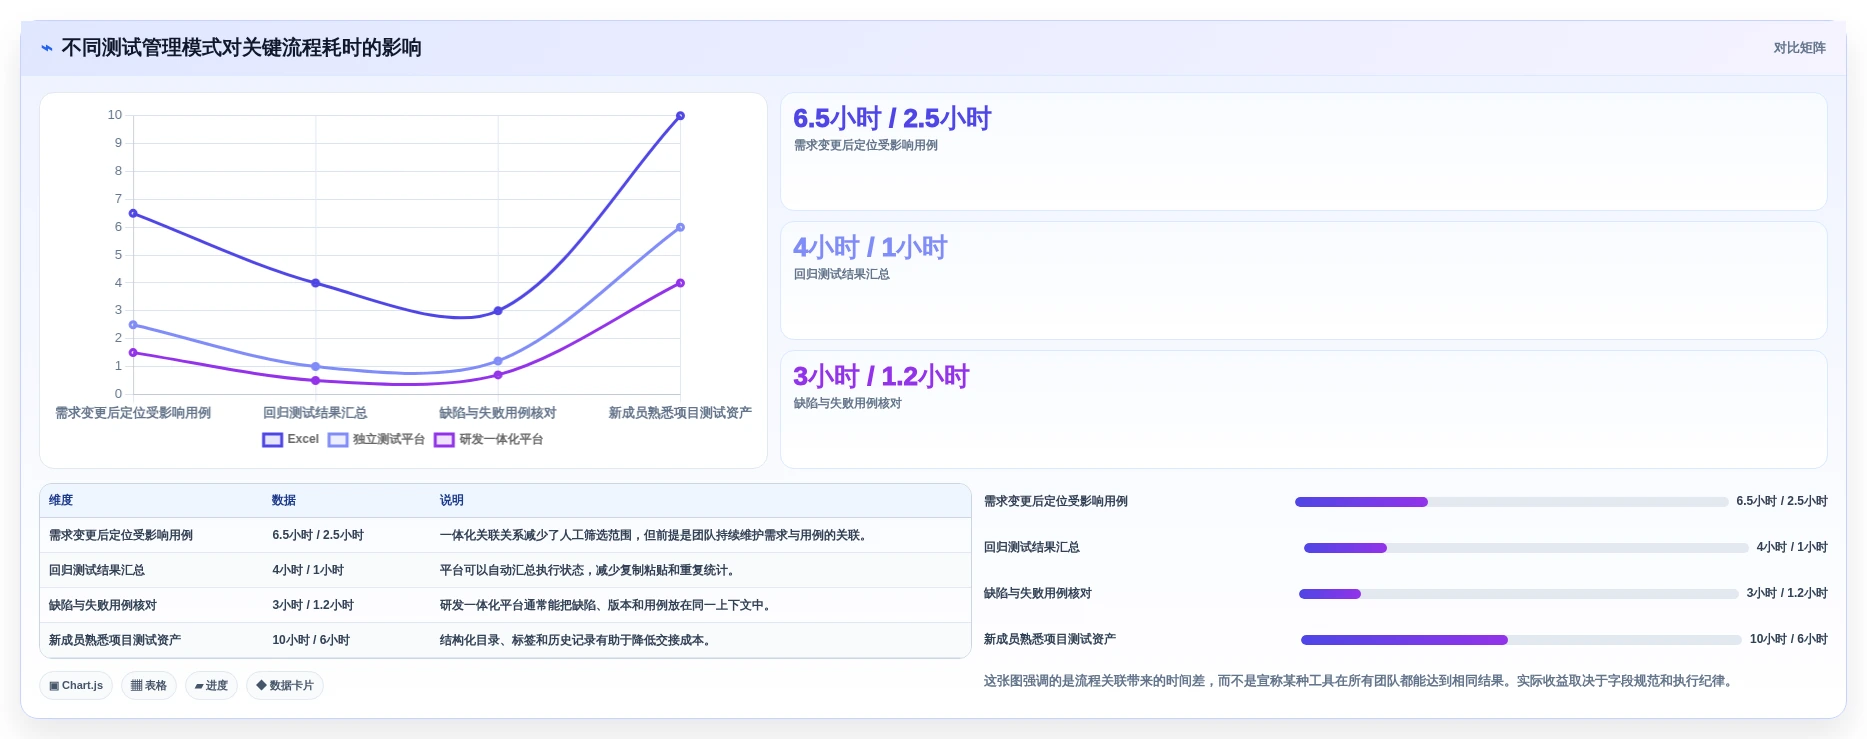Viewport: 1867px width, 739px height.
Task: Click table row label 新成员熟悉项目测试资产
Action: 115,641
